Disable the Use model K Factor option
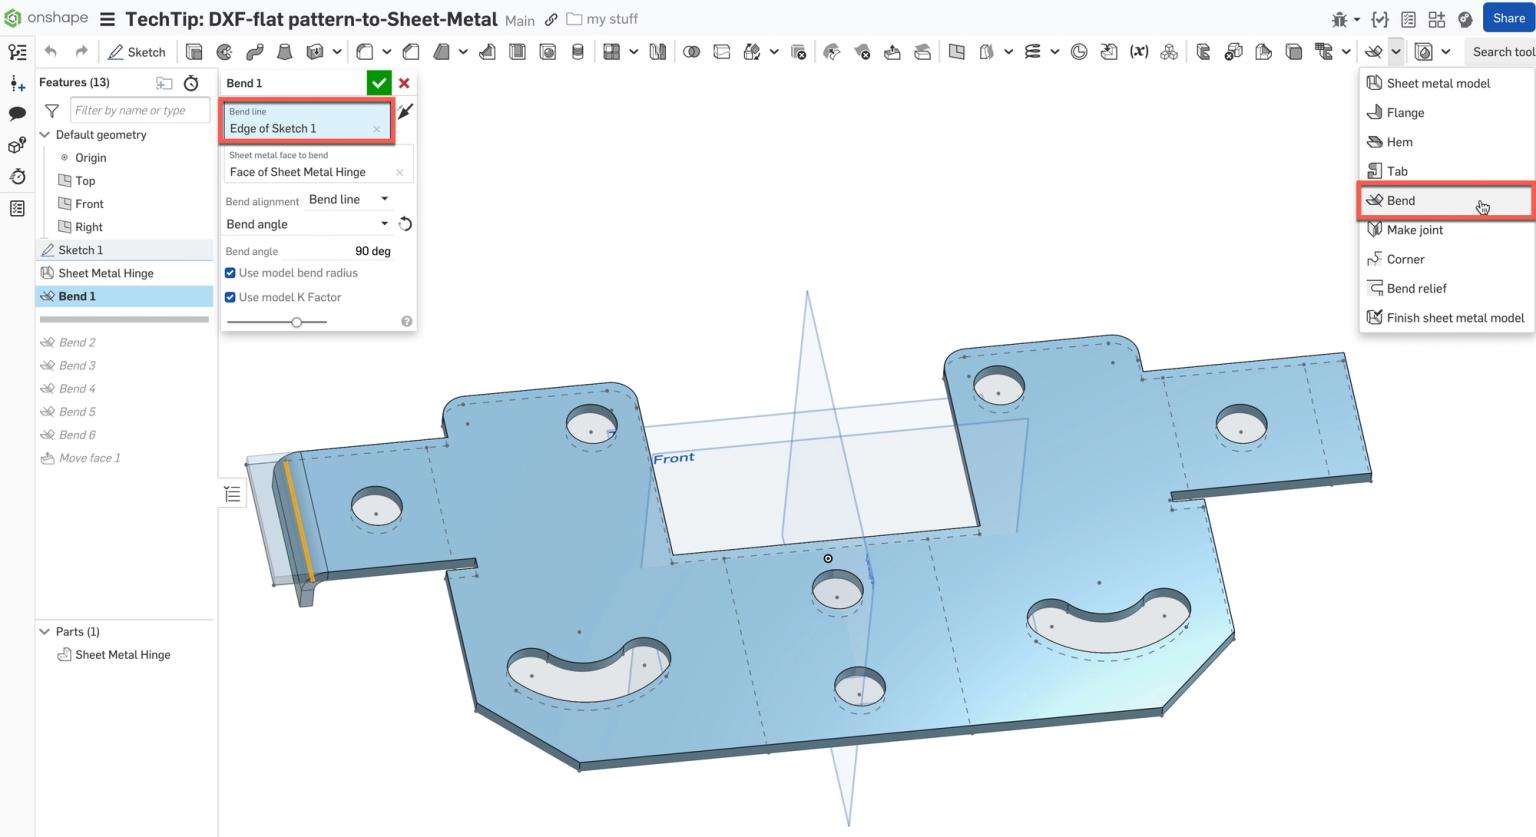 [230, 297]
